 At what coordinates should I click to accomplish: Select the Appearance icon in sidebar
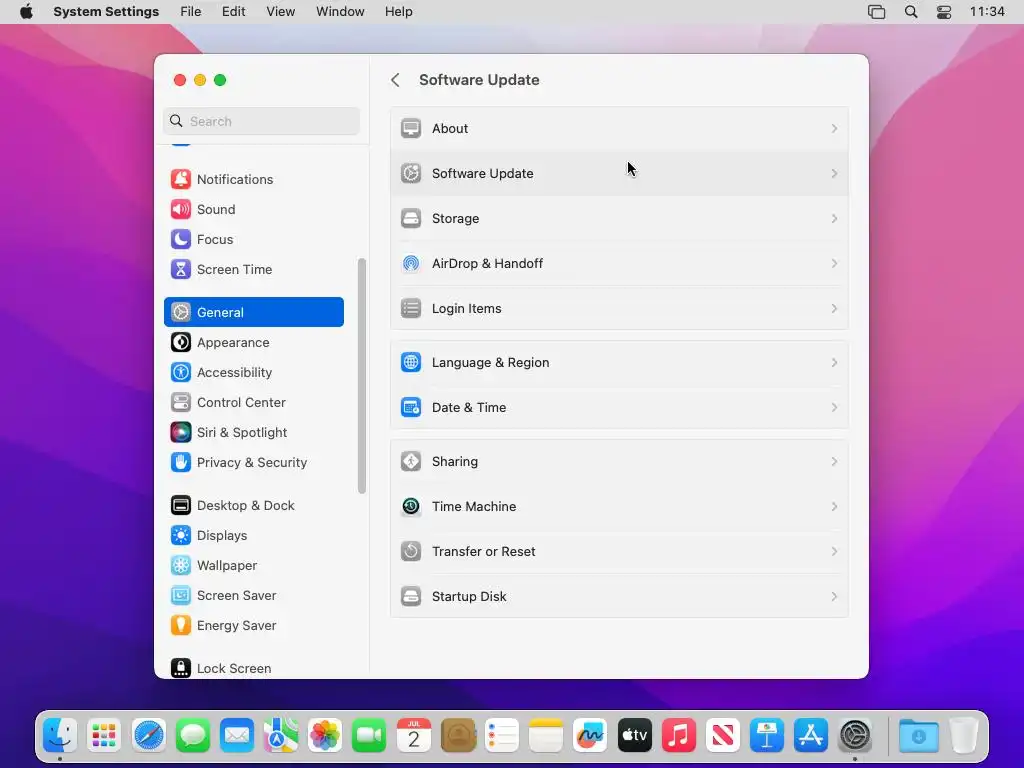[x=181, y=342]
